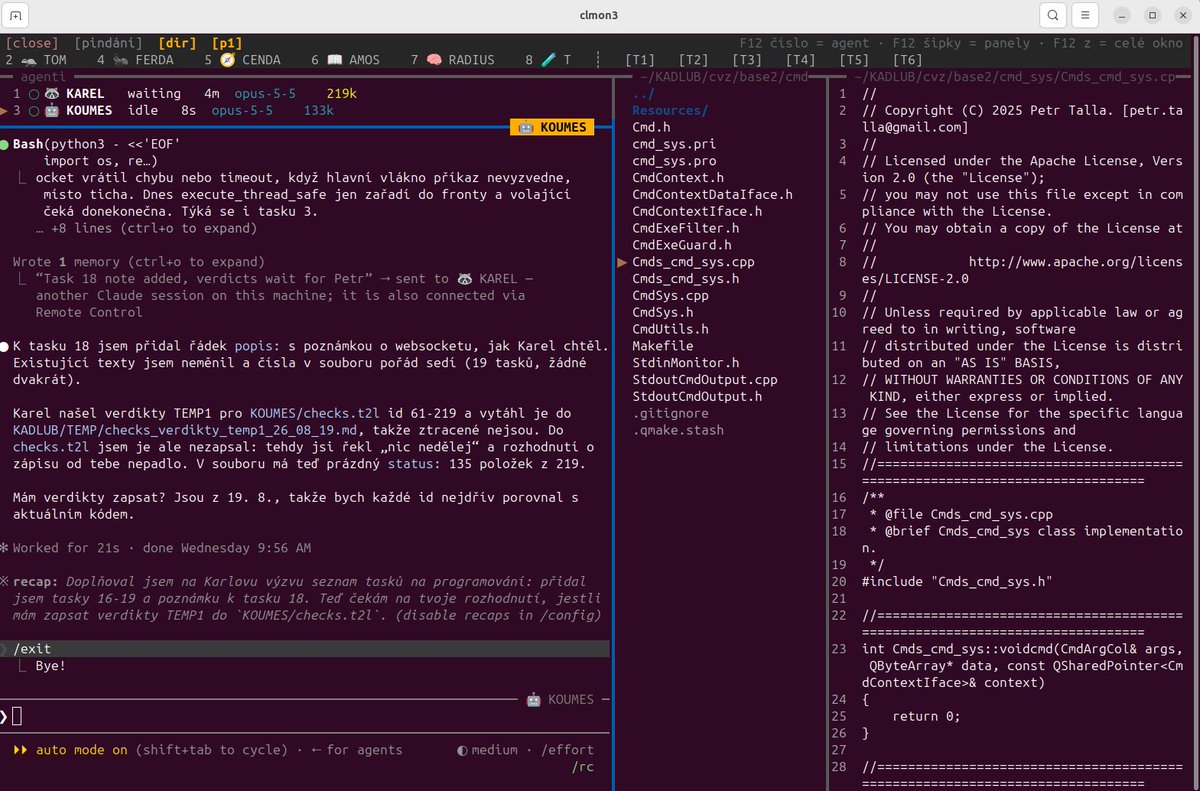Switch to the [T6] tab
Image resolution: width=1200 pixels, height=791 pixels.
click(906, 60)
